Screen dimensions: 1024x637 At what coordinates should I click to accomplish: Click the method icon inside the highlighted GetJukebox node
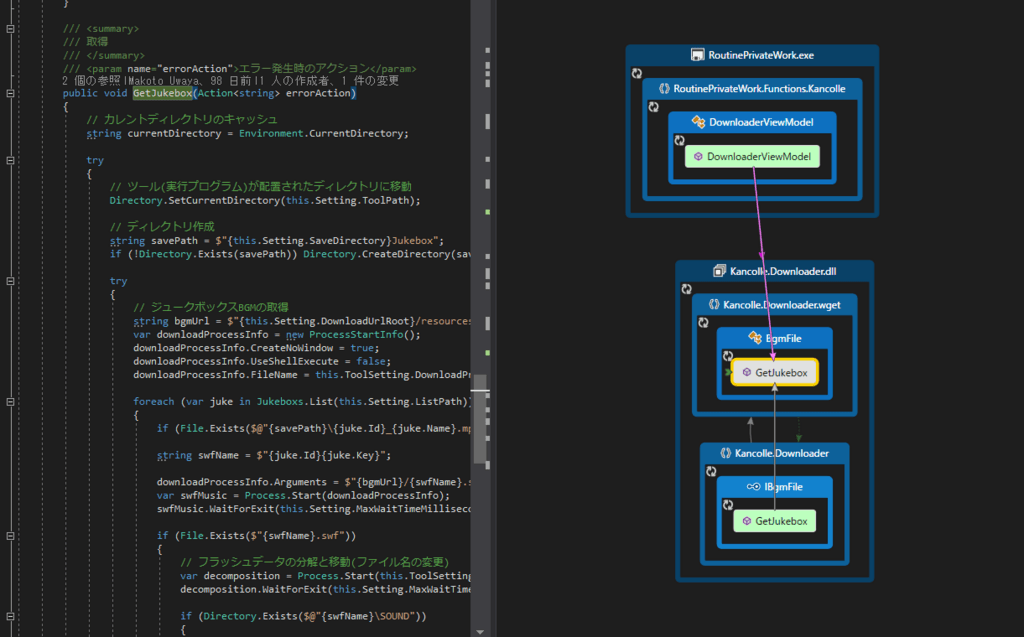[745, 372]
